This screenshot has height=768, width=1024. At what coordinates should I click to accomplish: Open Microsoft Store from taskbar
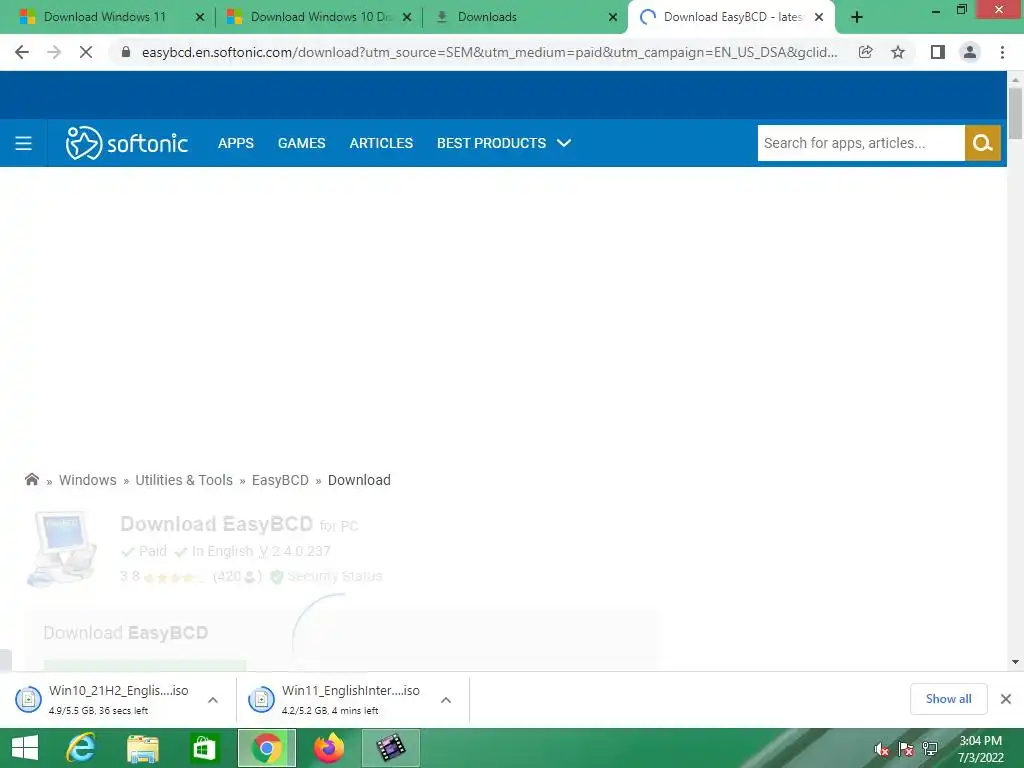[x=204, y=748]
